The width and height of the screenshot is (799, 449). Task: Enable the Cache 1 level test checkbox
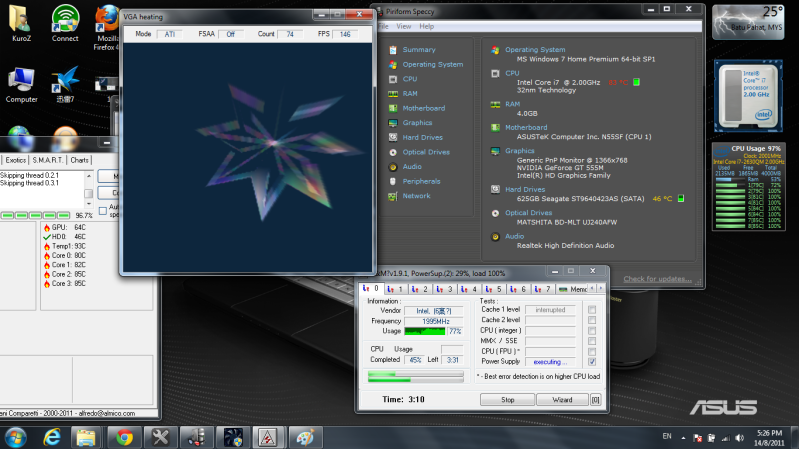593,310
